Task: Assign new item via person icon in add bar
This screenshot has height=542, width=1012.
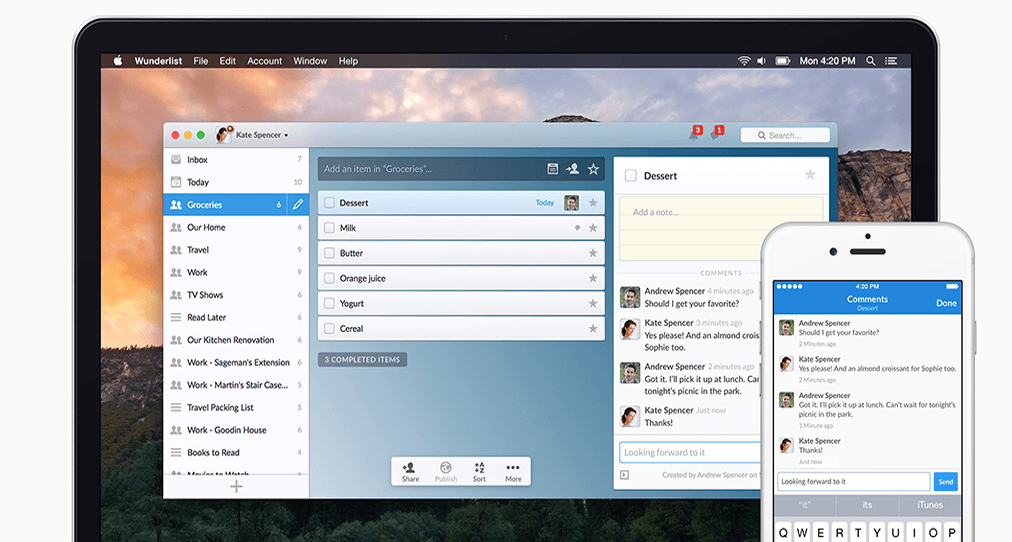Action: (572, 169)
